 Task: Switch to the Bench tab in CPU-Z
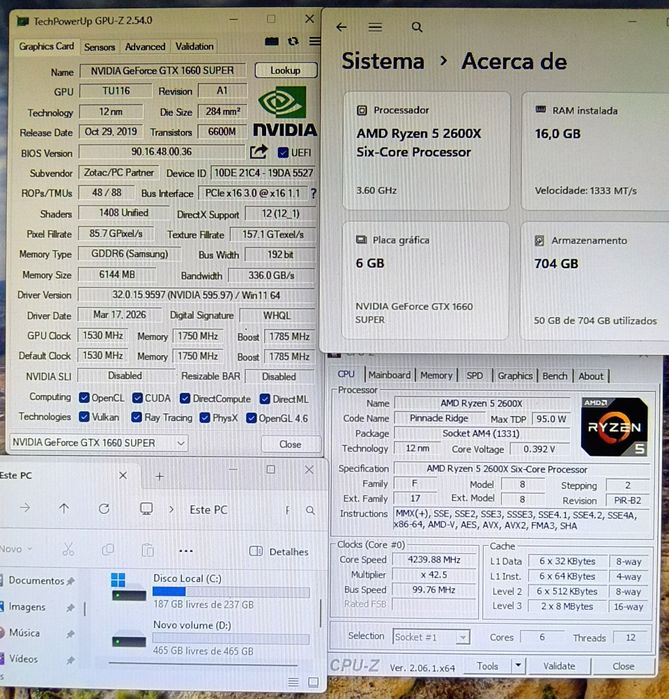tap(554, 376)
